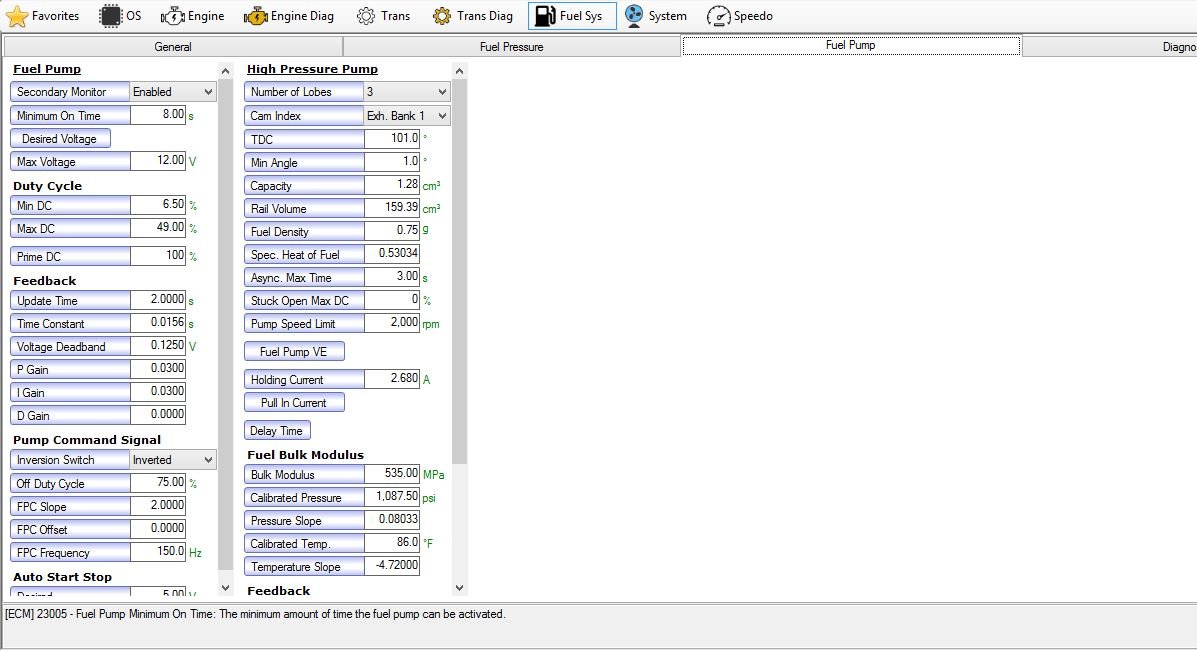The height and width of the screenshot is (651, 1197).
Task: Click the Capacity value field
Action: coord(392,185)
